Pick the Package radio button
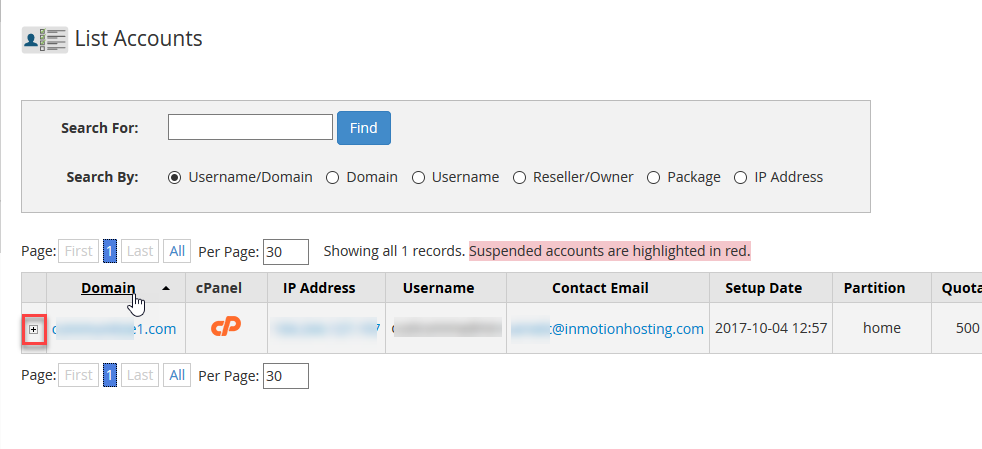 click(x=653, y=177)
